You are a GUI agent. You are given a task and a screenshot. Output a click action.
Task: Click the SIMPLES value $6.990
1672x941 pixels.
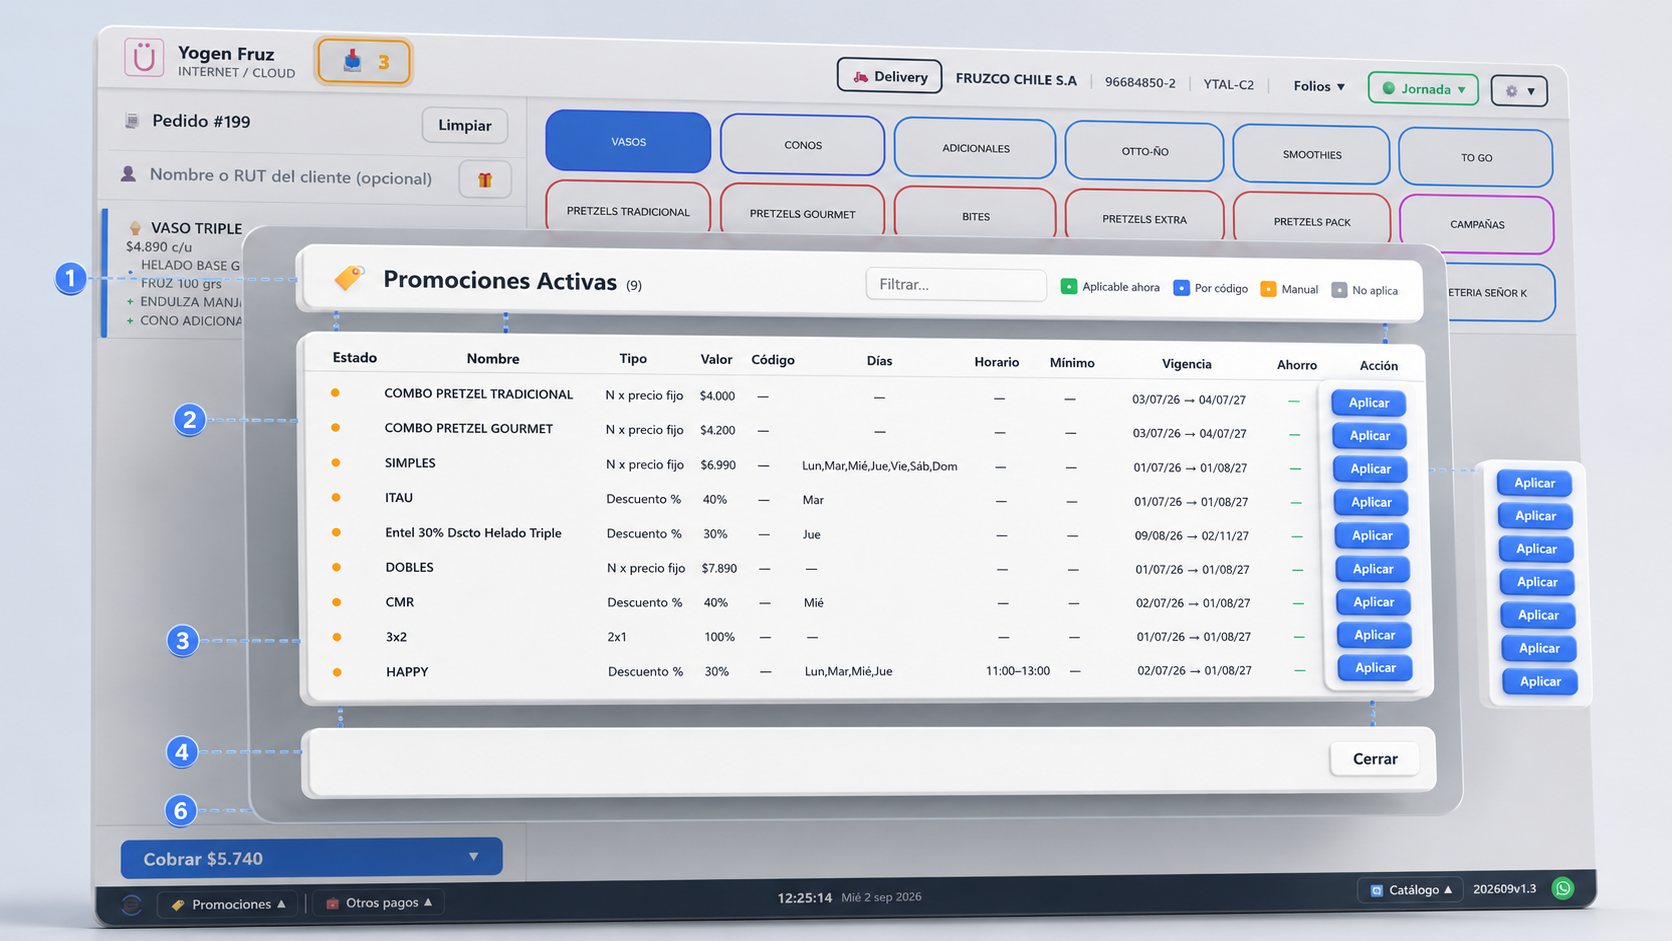pyautogui.click(x=718, y=465)
